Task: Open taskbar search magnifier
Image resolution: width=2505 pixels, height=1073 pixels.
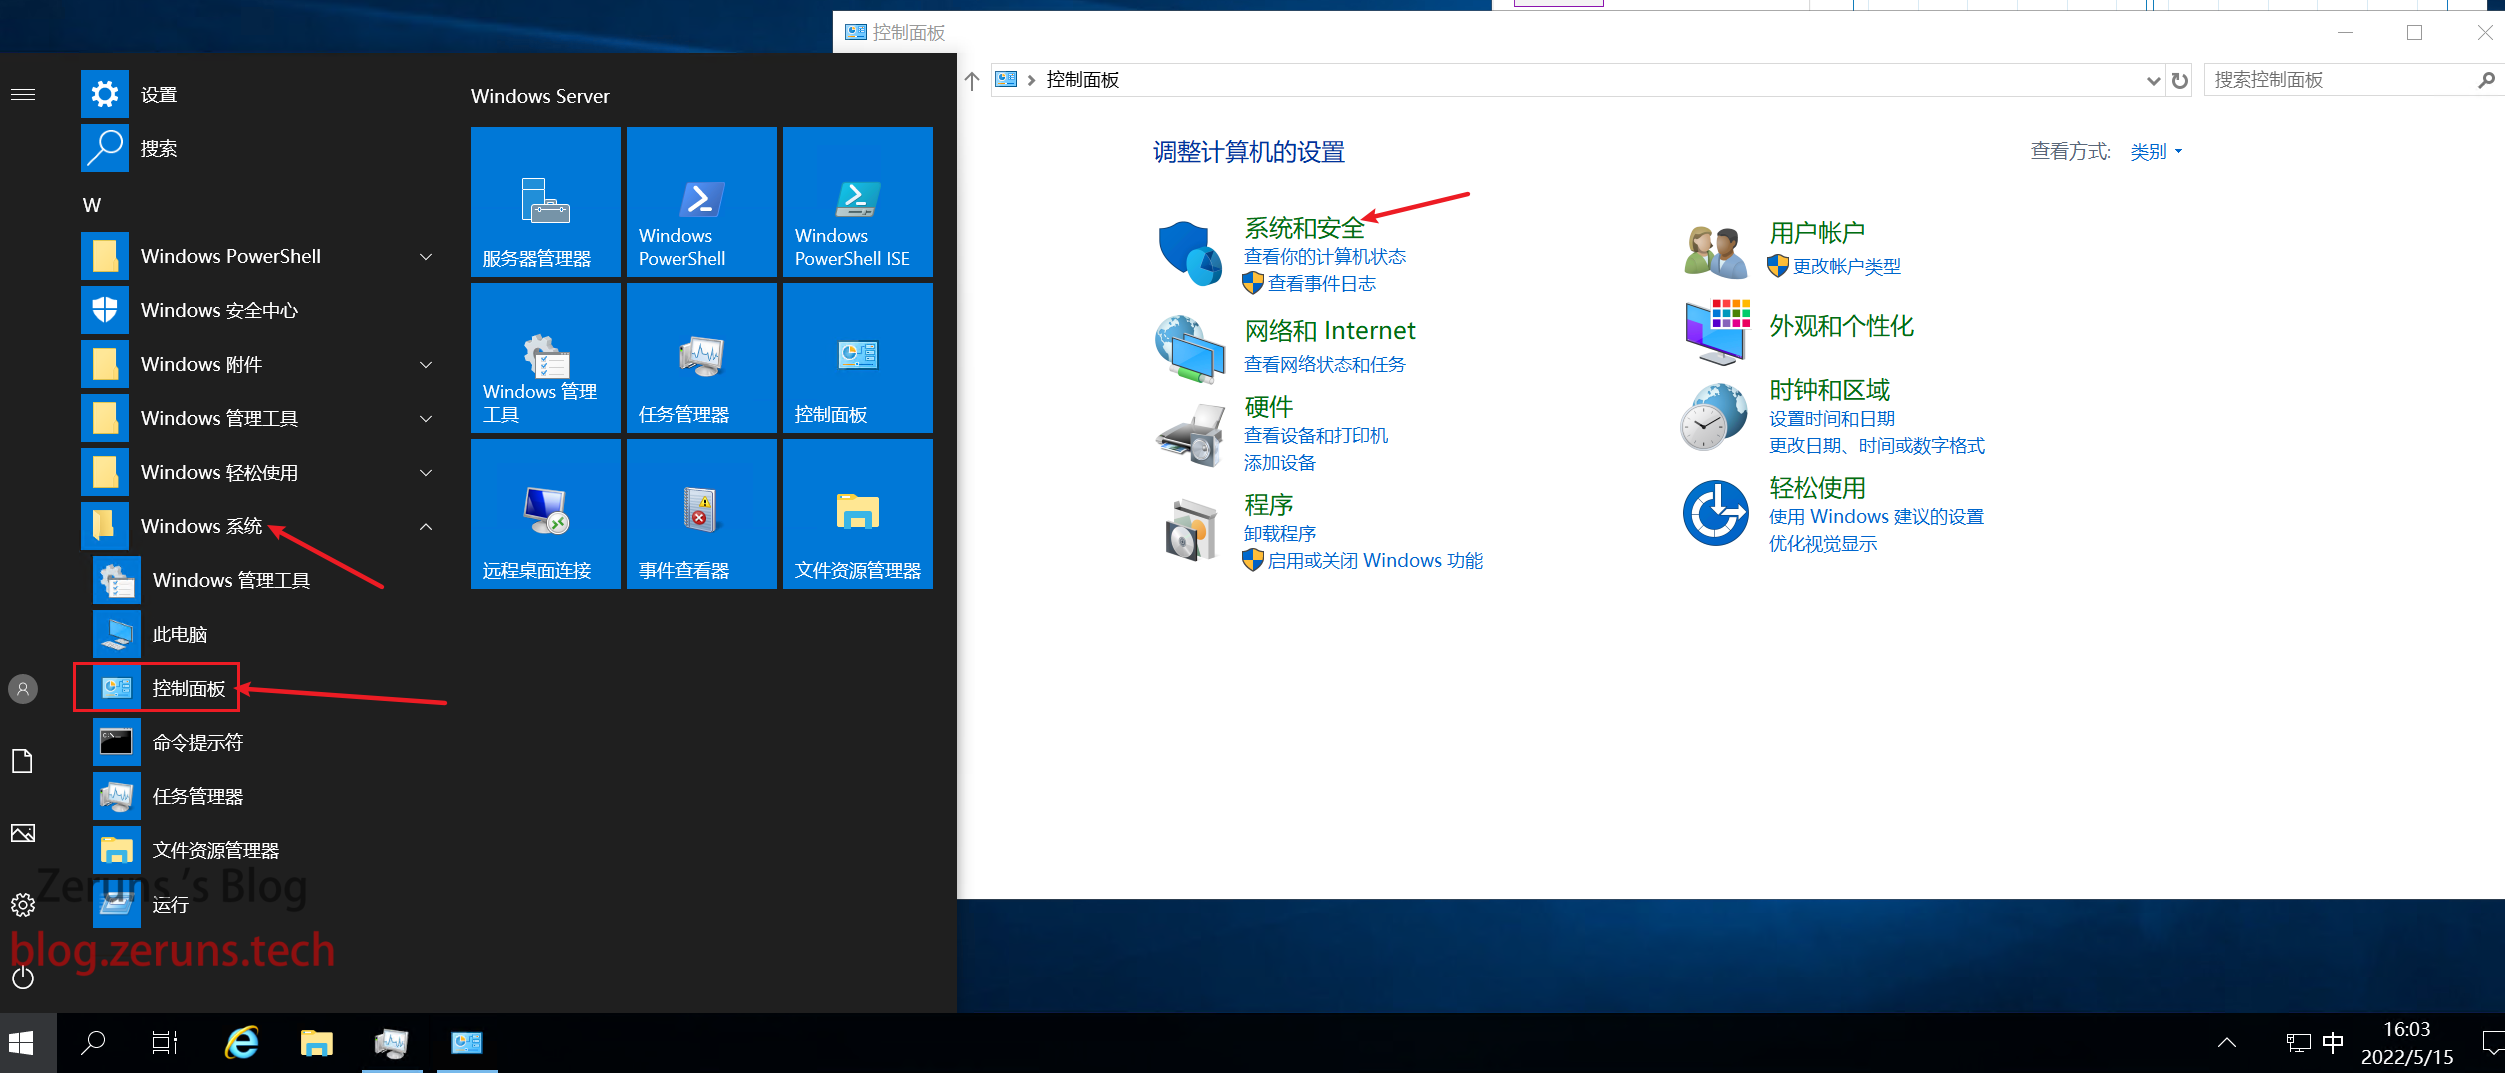Action: click(93, 1043)
